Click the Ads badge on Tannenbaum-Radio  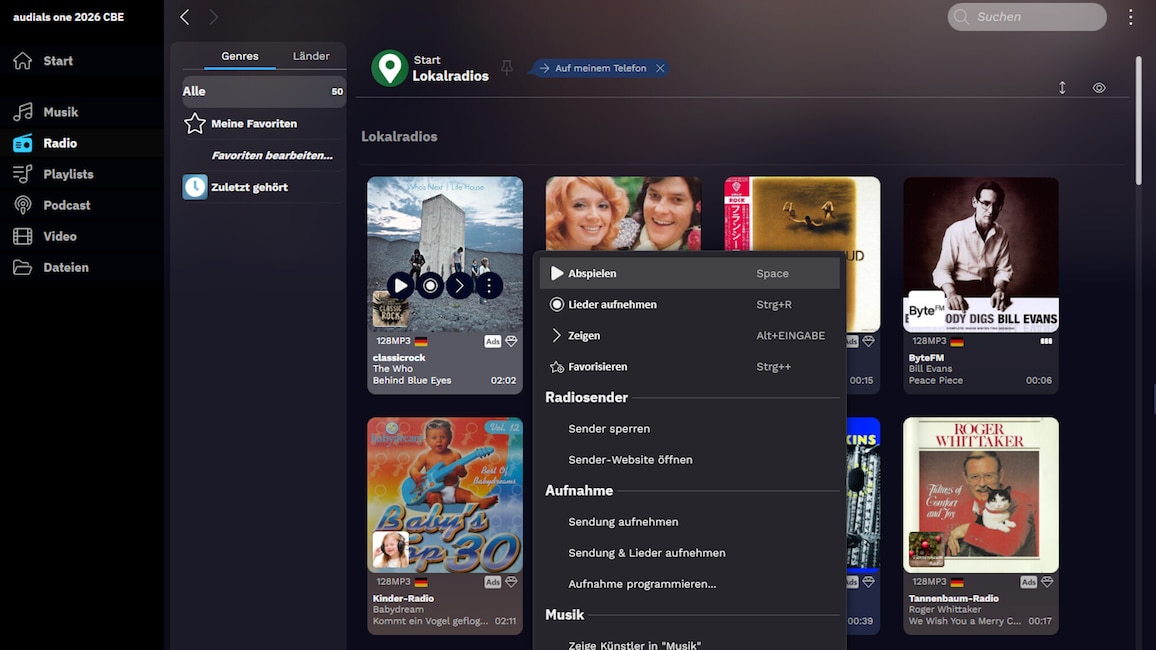click(1028, 582)
